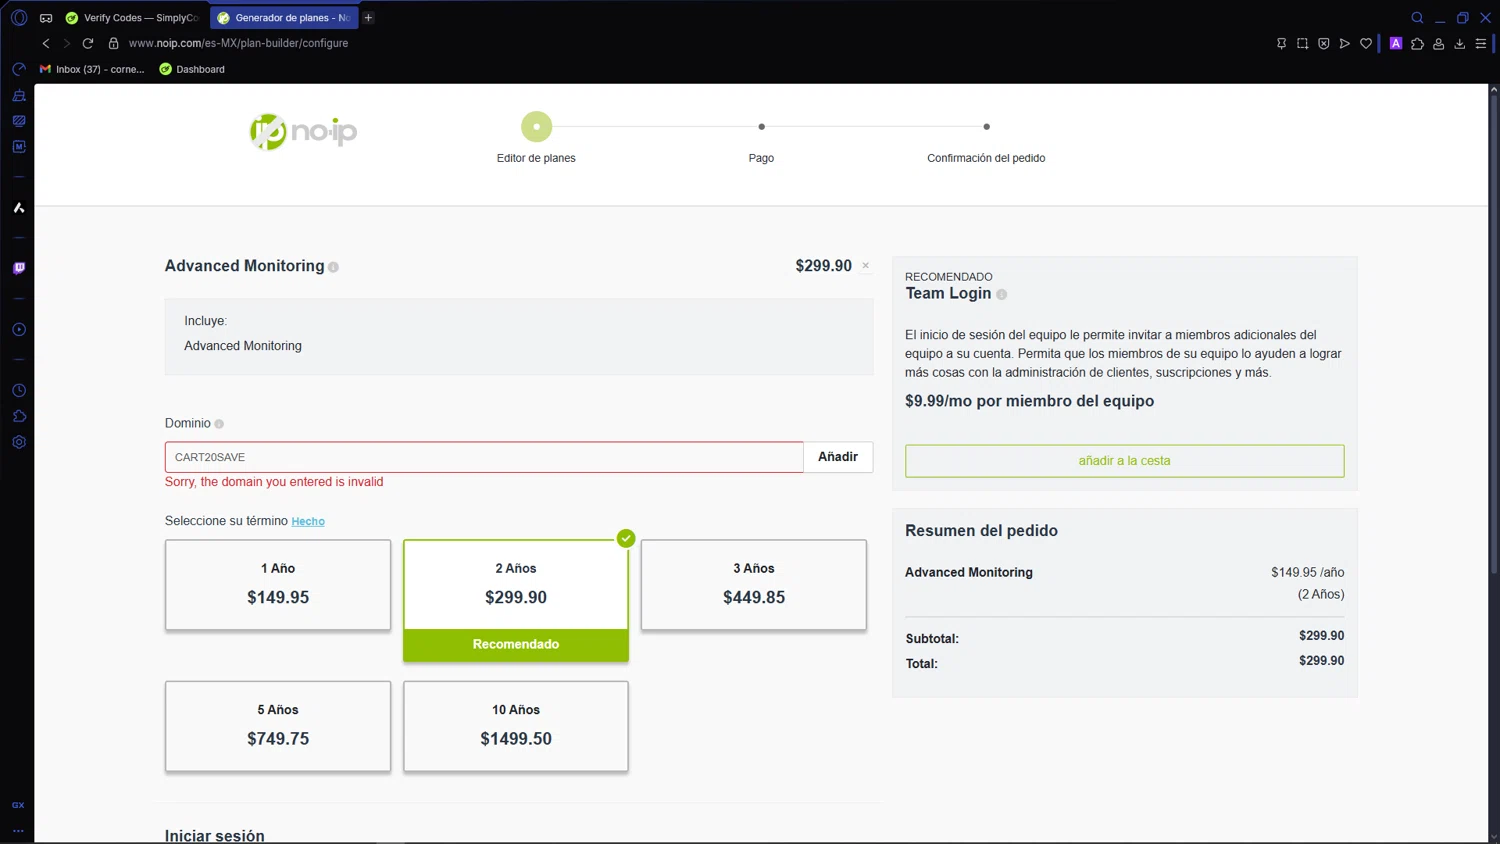Click the Dominio input containing CART20SAVE

click(484, 457)
